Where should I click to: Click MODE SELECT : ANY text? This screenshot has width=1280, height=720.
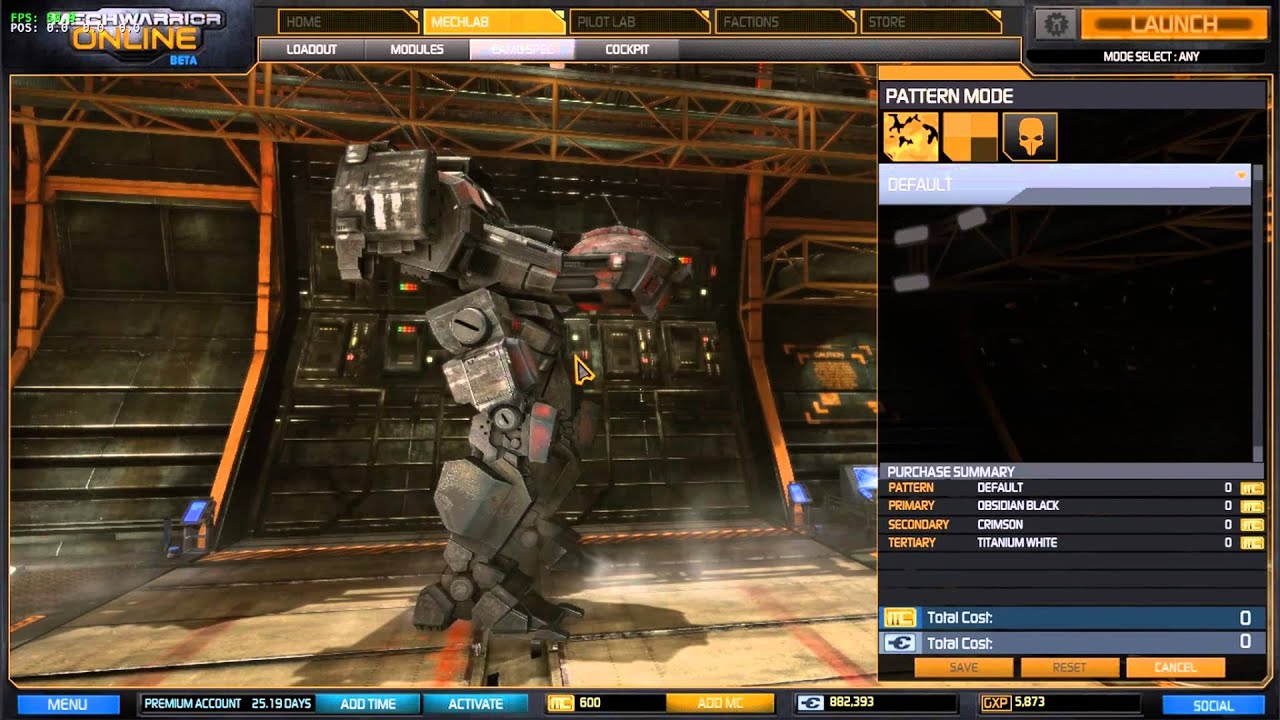(1151, 57)
